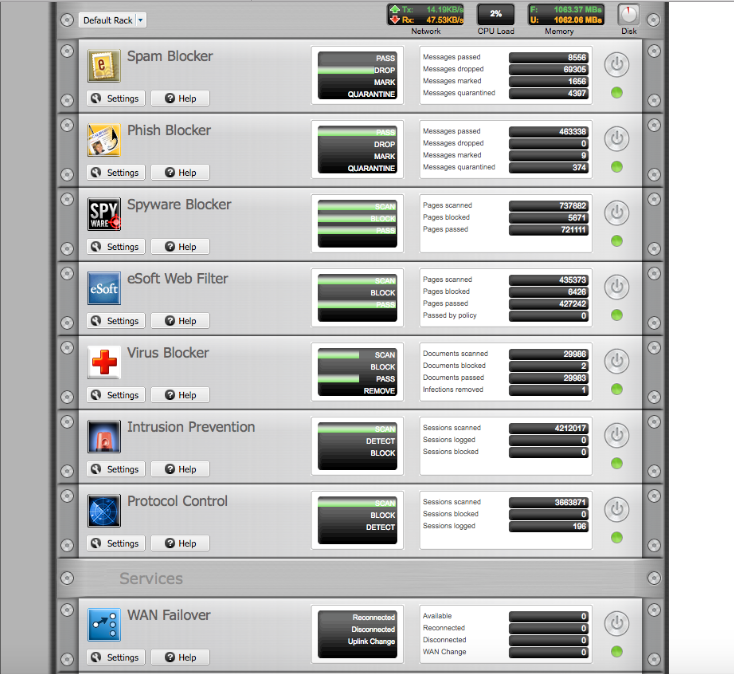Open Protocol Control Help

coord(180,543)
